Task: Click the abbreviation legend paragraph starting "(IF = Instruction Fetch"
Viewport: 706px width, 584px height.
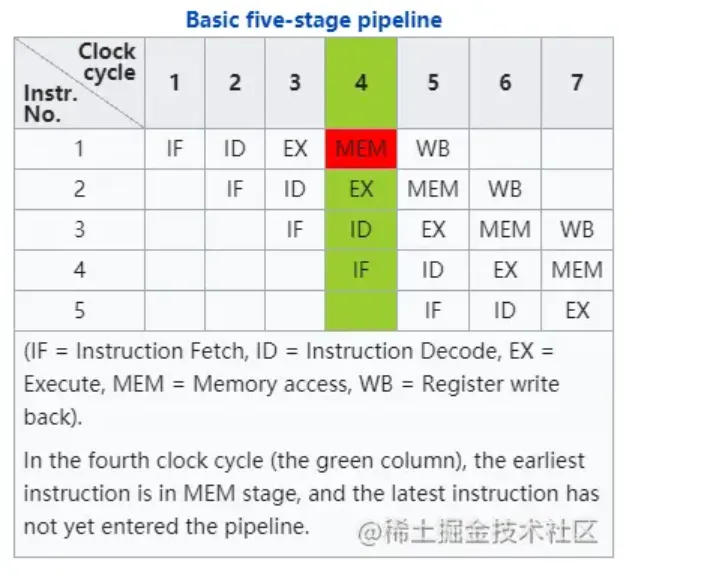Action: coord(290,384)
